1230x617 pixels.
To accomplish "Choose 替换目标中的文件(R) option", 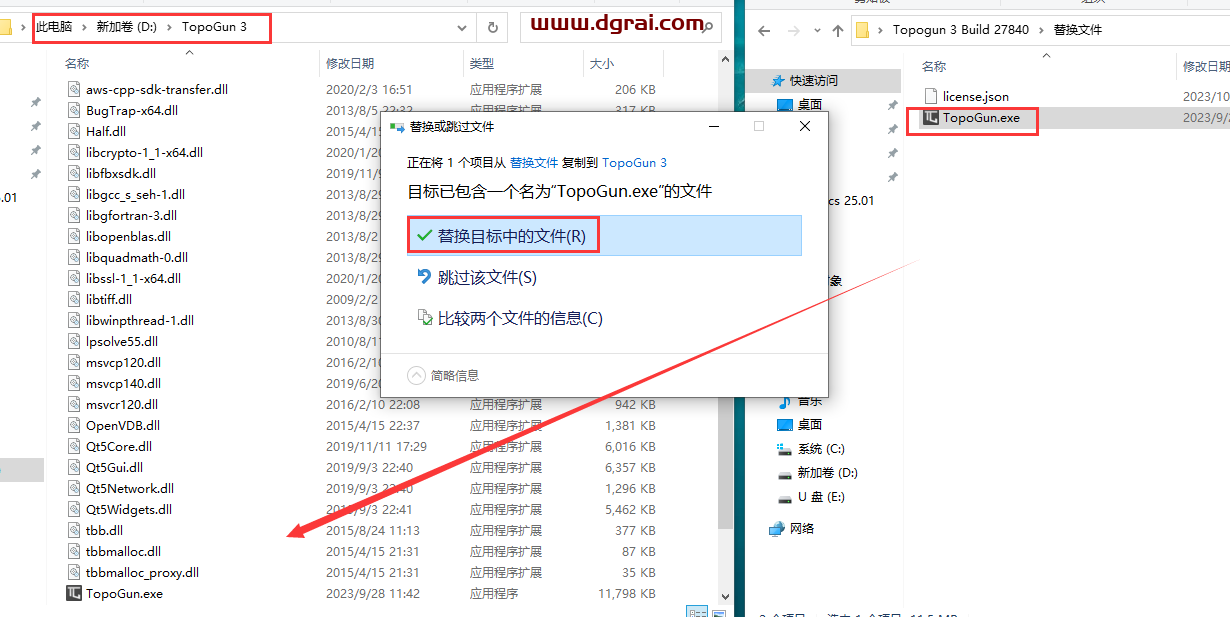I will (x=604, y=235).
